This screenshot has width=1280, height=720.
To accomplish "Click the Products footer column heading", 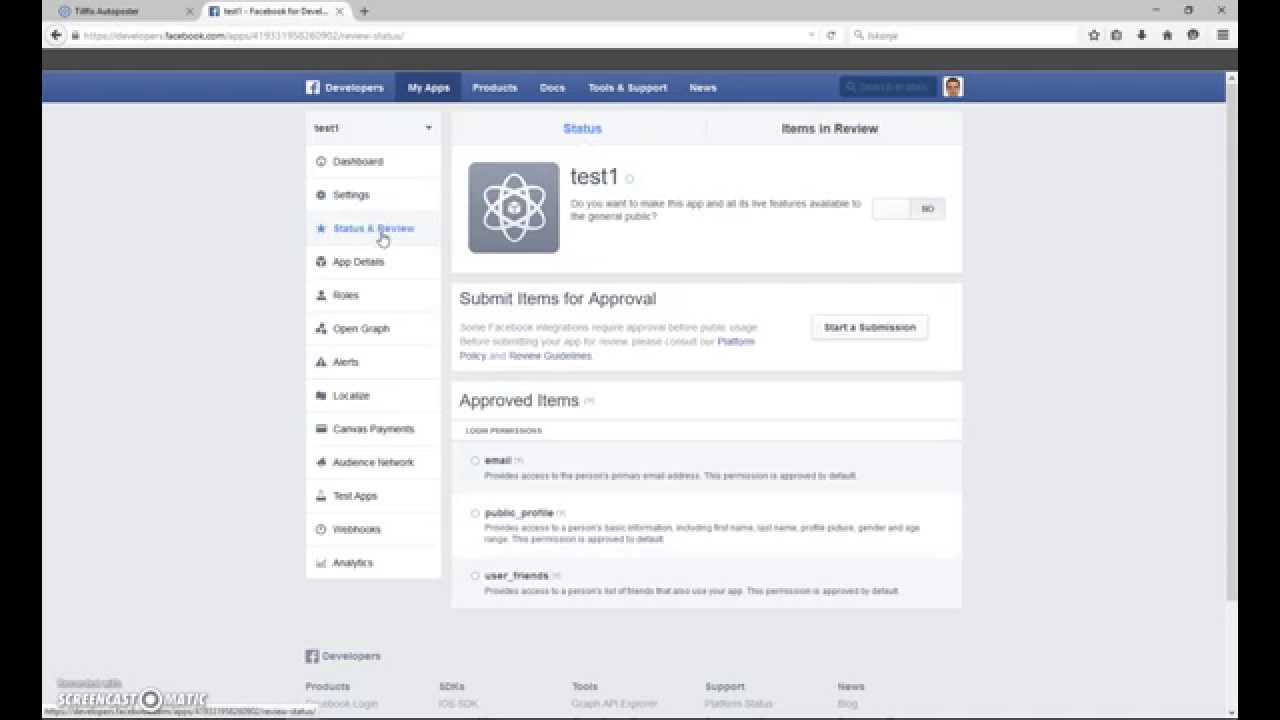I will coord(328,687).
